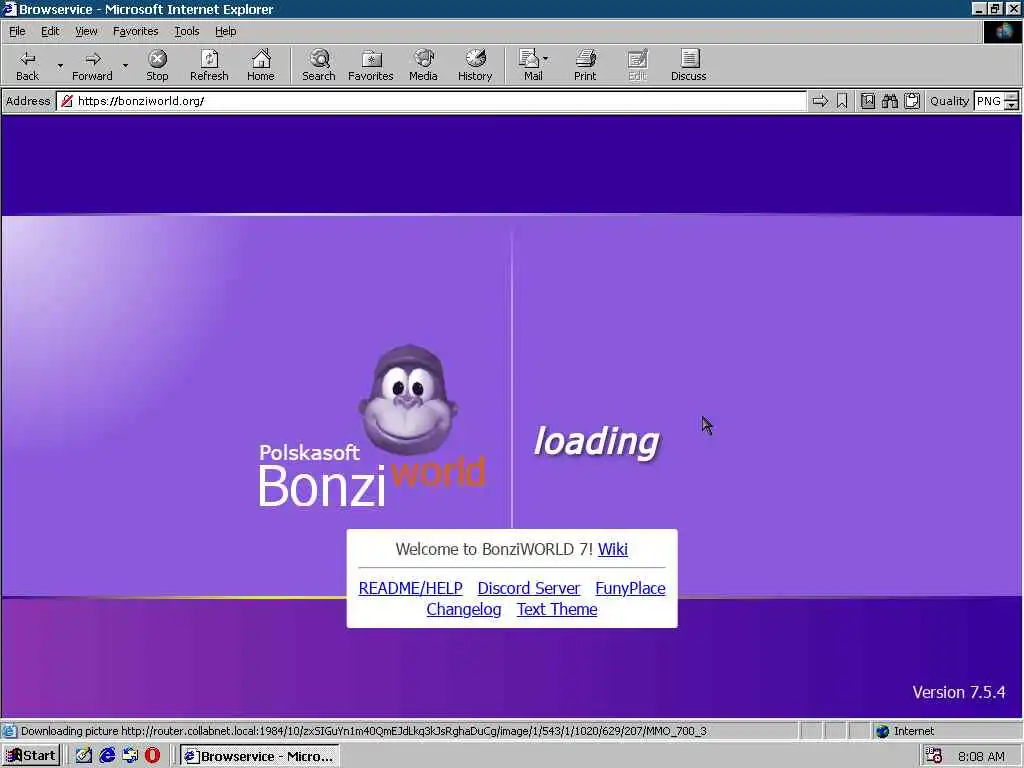This screenshot has height=768, width=1024.
Task: Select the Browservice taskbar button
Action: pos(259,756)
